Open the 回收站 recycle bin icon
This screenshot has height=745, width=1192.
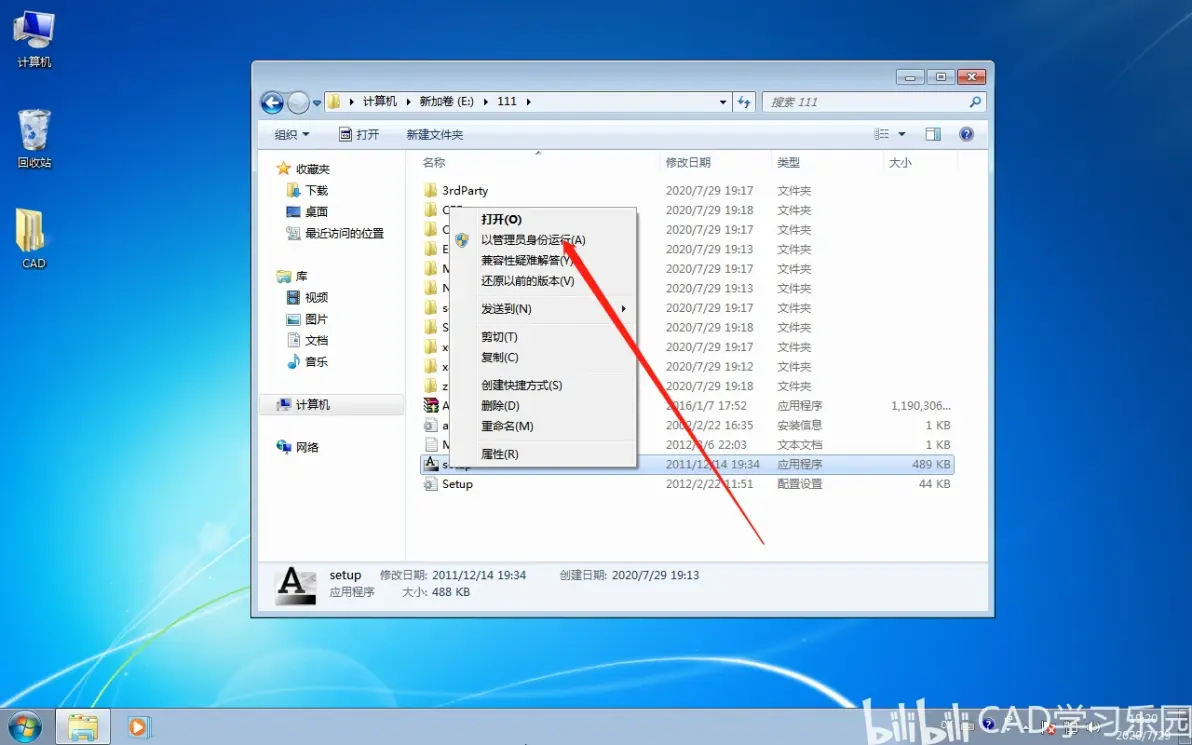pyautogui.click(x=34, y=139)
